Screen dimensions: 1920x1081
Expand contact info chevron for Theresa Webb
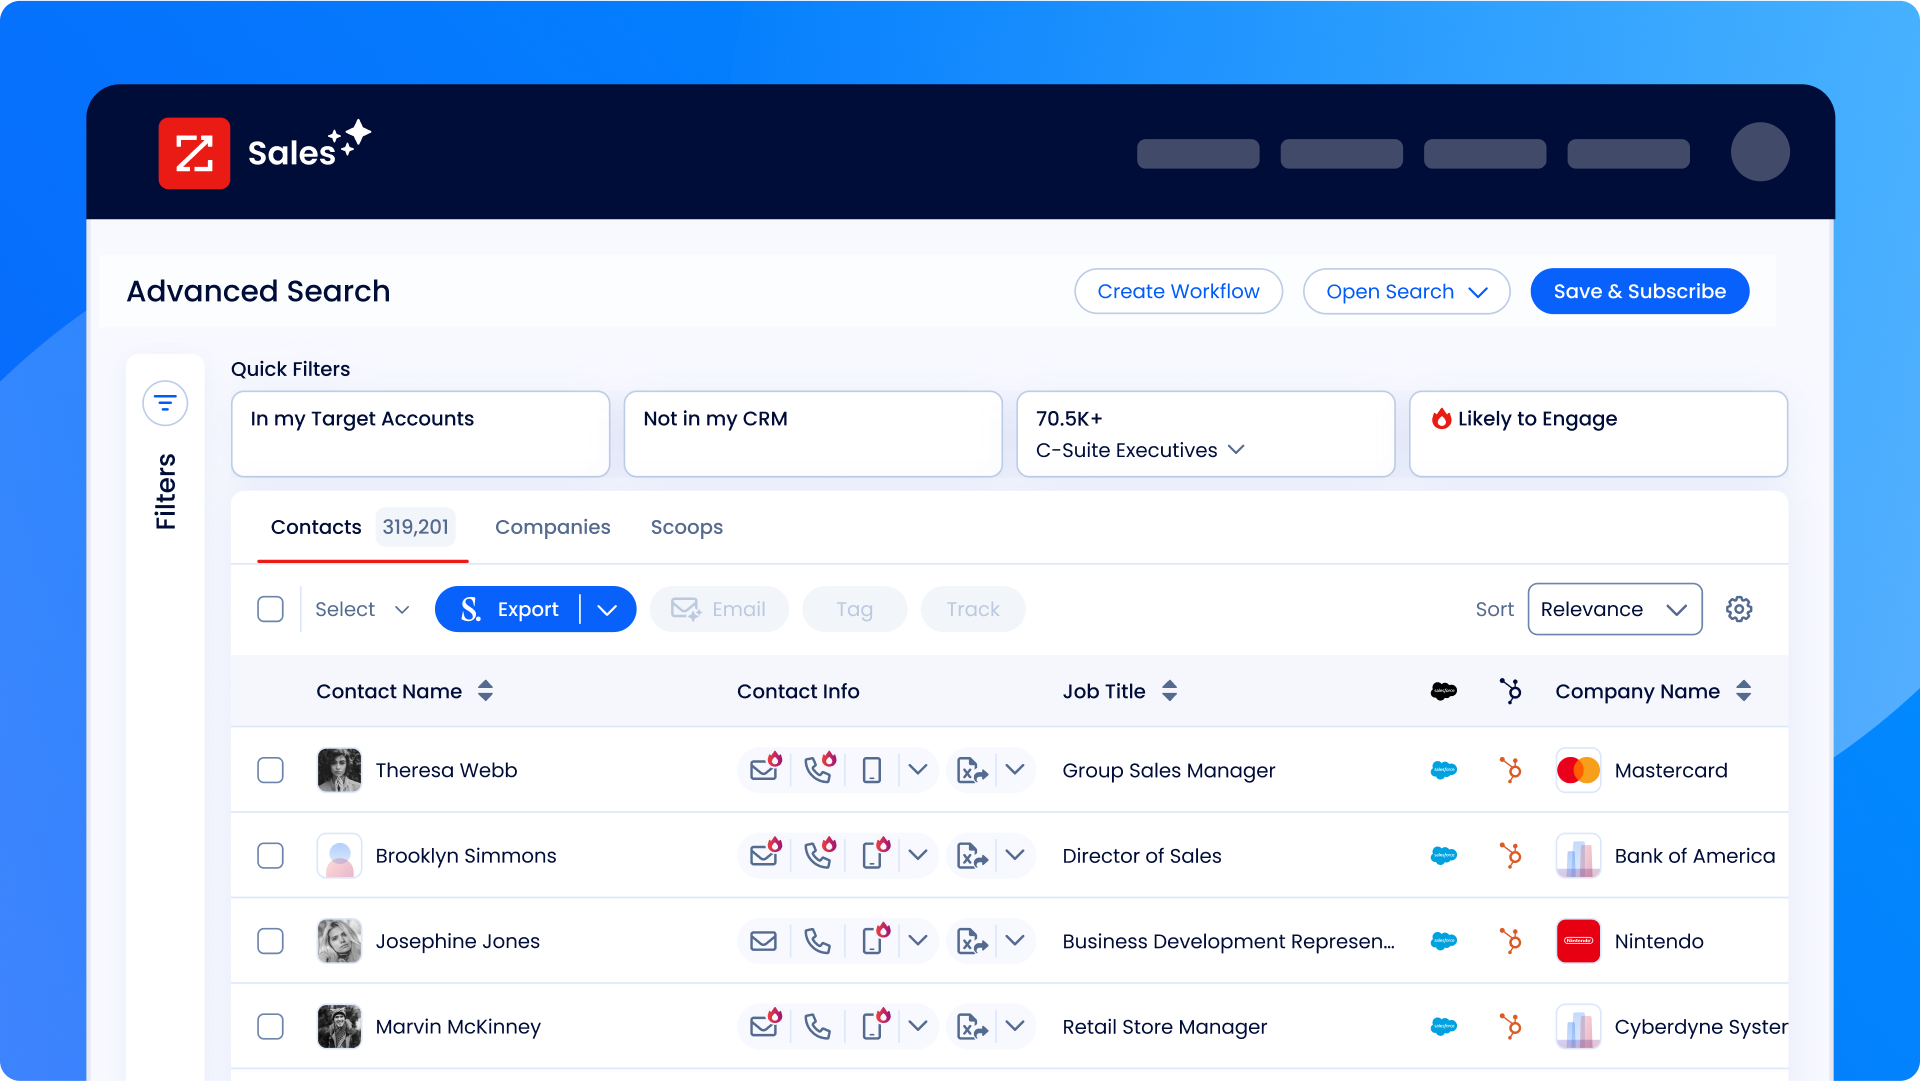tap(918, 770)
